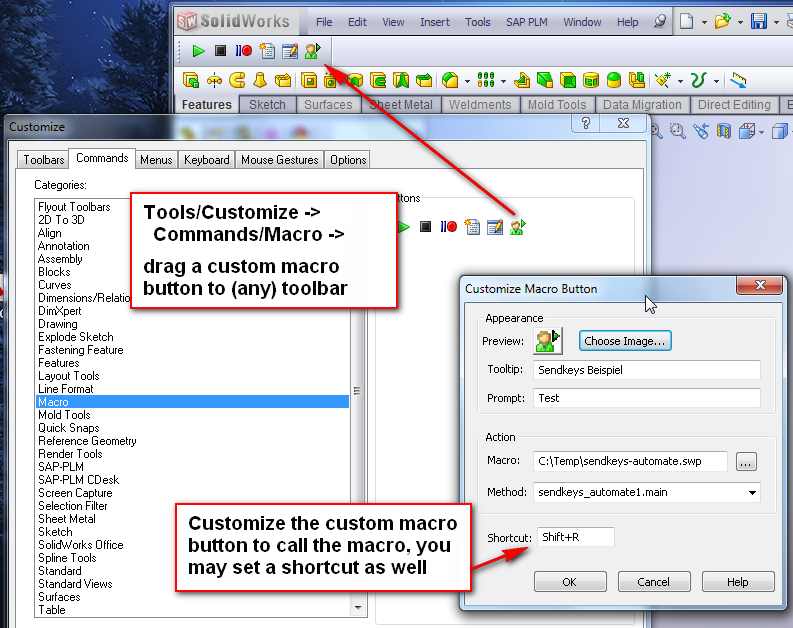Click the Save disk icon
The height and width of the screenshot is (628, 793).
[759, 22]
